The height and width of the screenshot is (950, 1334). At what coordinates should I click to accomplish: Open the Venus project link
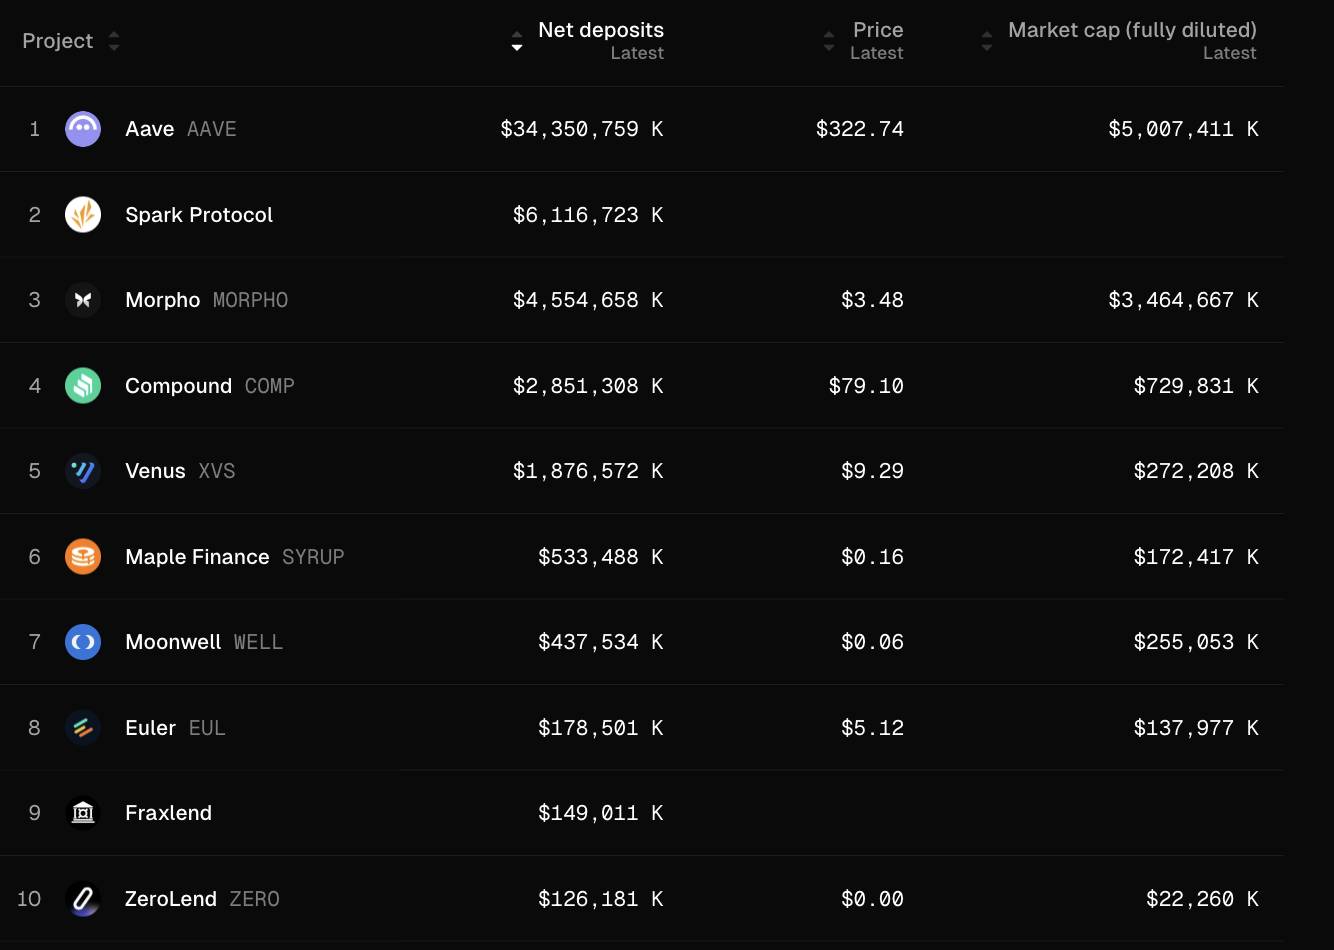156,471
